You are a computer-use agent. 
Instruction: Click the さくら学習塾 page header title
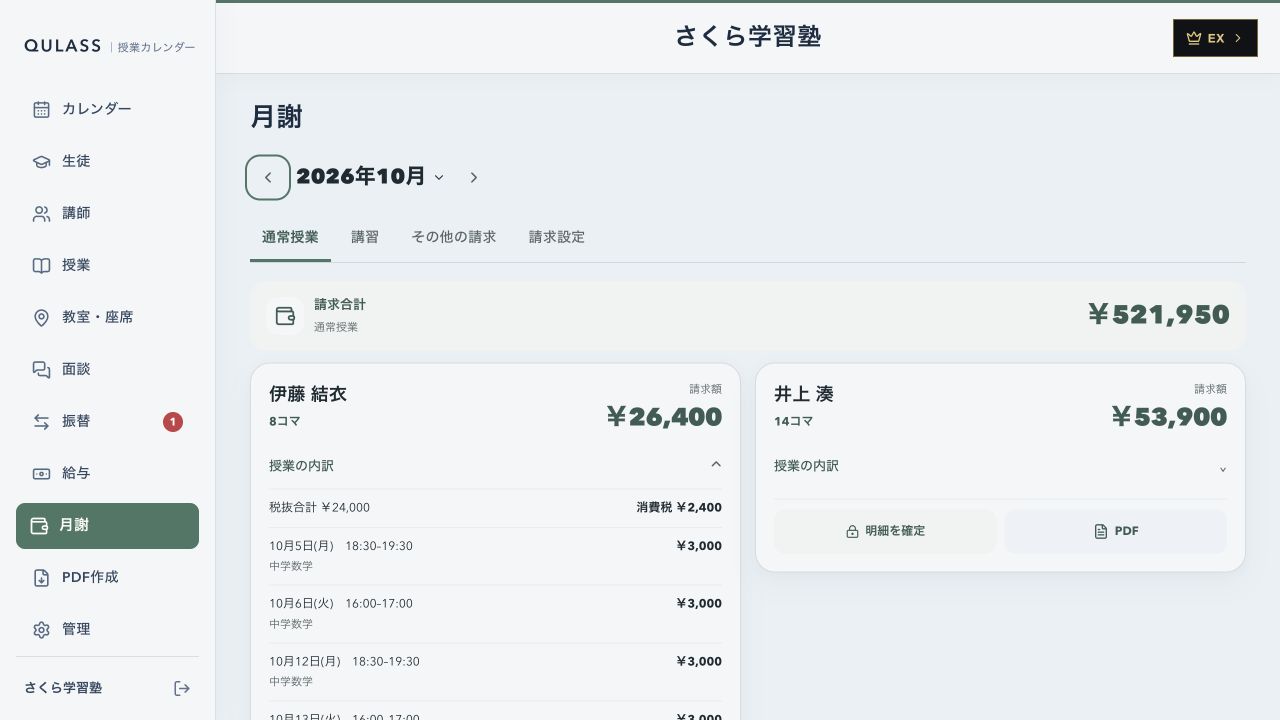[x=748, y=37]
